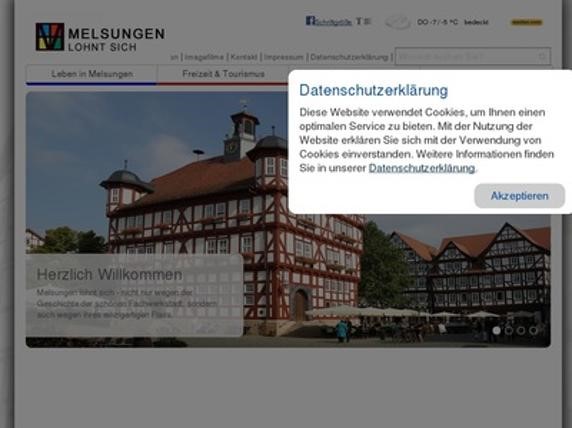Click the Herzlich Willkommen caption box
The height and width of the screenshot is (428, 572).
click(x=134, y=295)
